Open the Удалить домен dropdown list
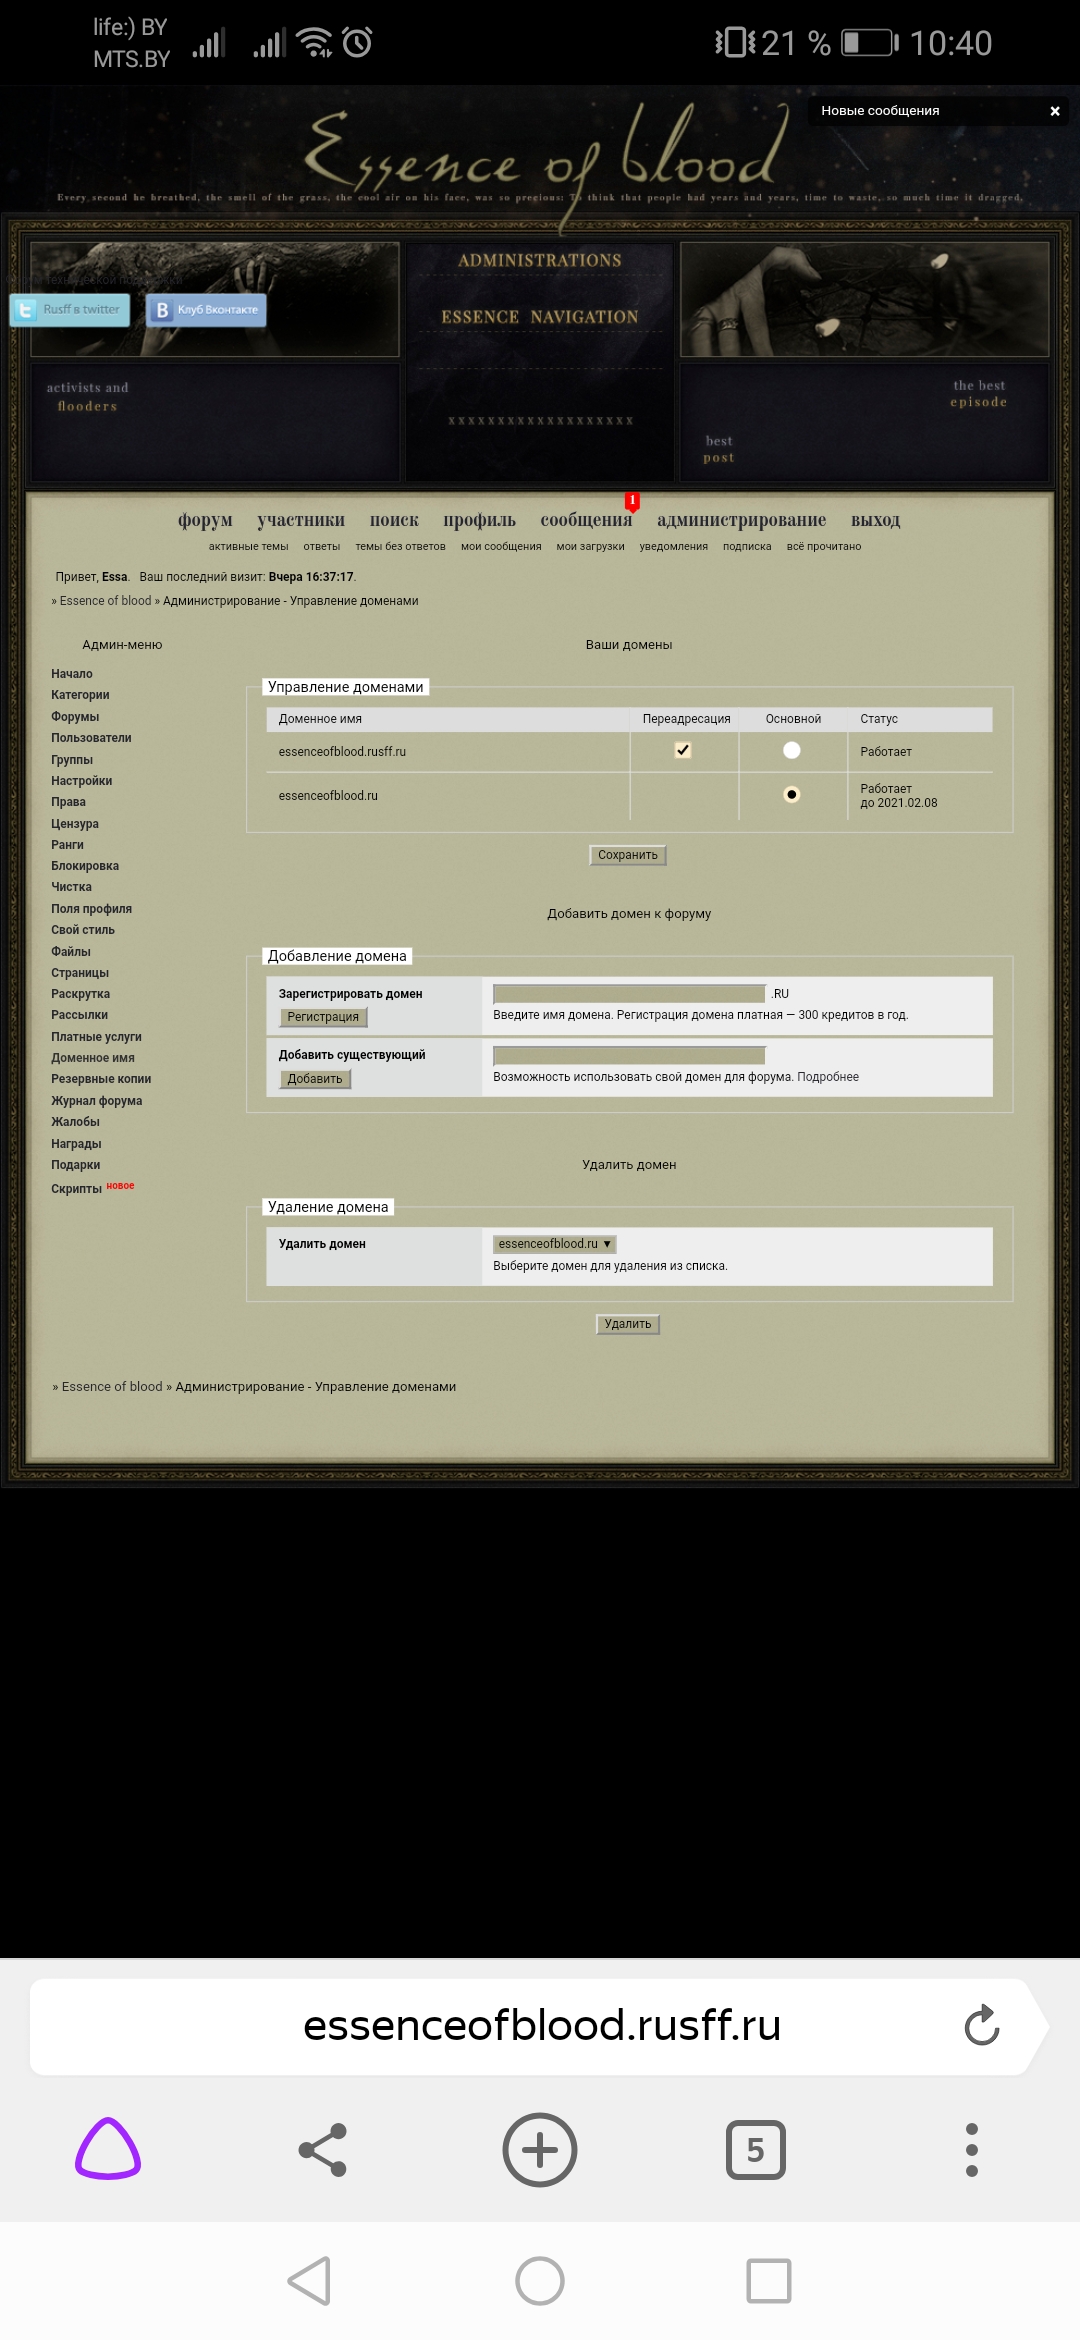Viewport: 1080px width, 2340px height. click(x=555, y=1244)
